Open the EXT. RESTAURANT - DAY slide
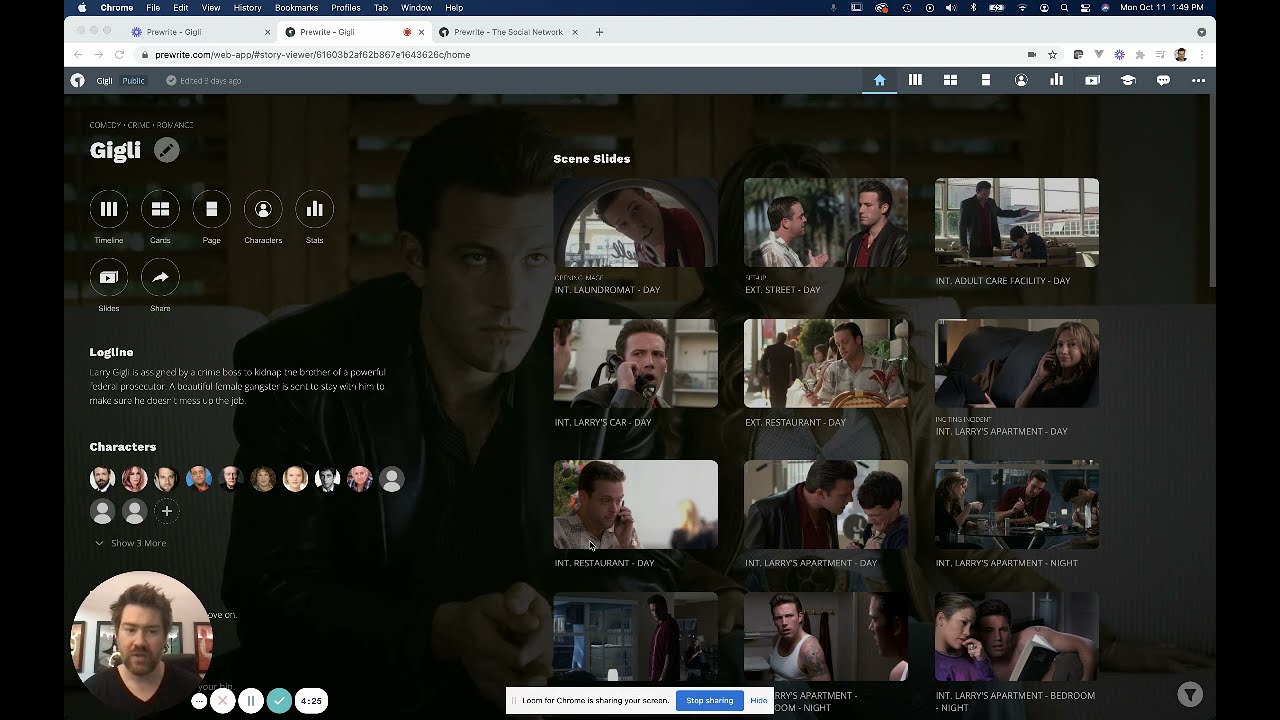This screenshot has height=720, width=1280. pos(826,363)
